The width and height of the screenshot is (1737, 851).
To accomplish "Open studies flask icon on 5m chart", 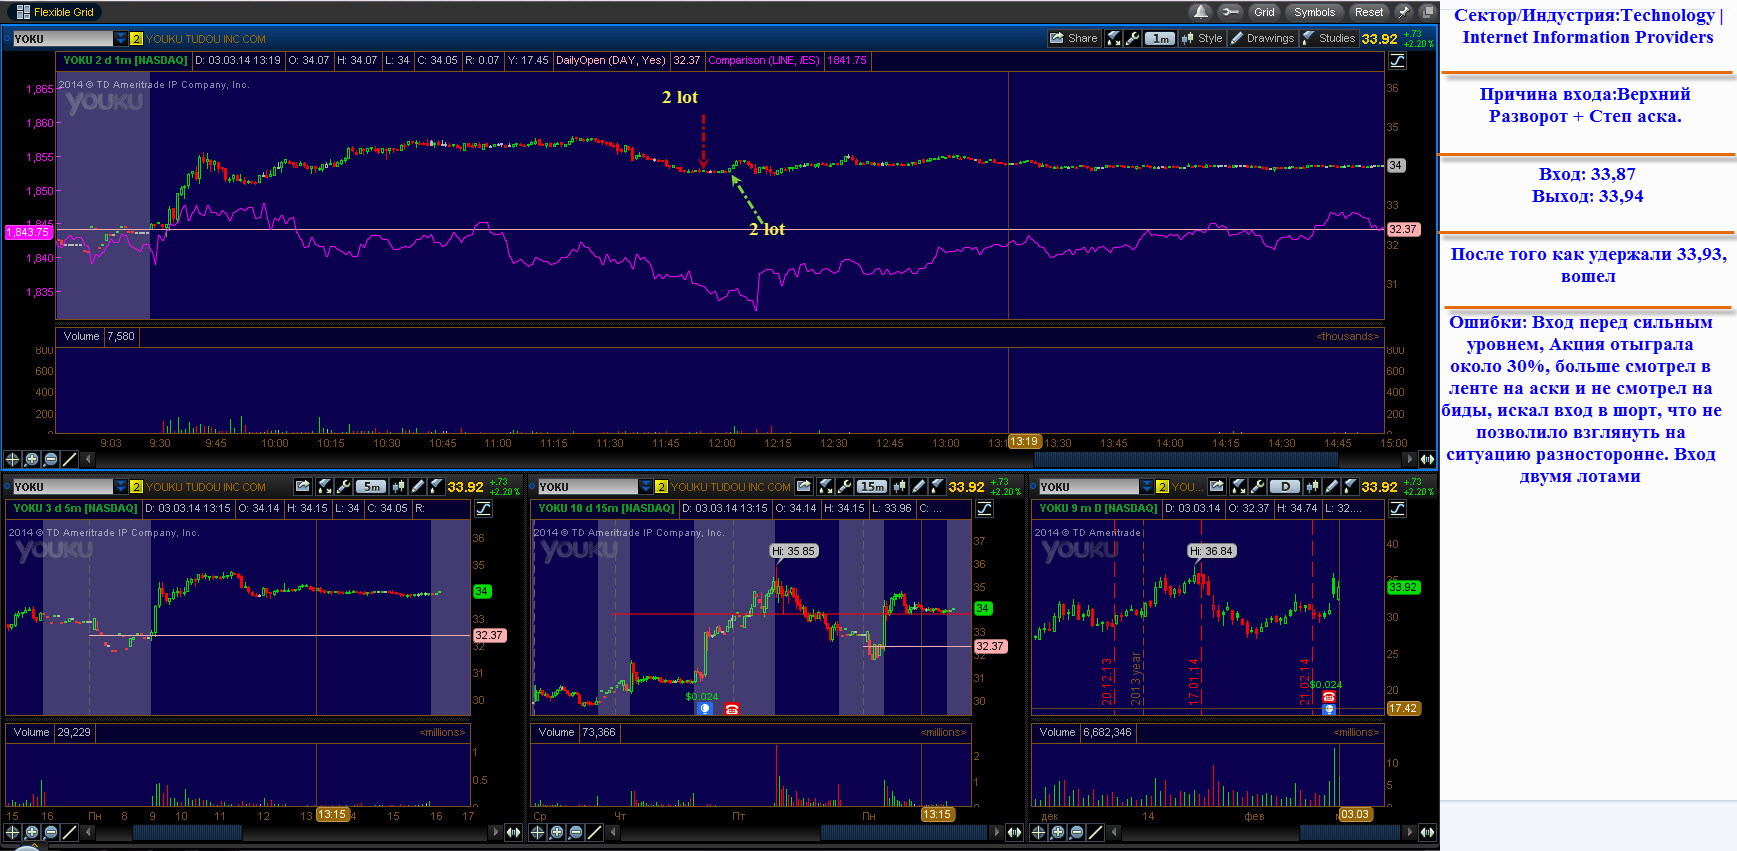I will [436, 486].
